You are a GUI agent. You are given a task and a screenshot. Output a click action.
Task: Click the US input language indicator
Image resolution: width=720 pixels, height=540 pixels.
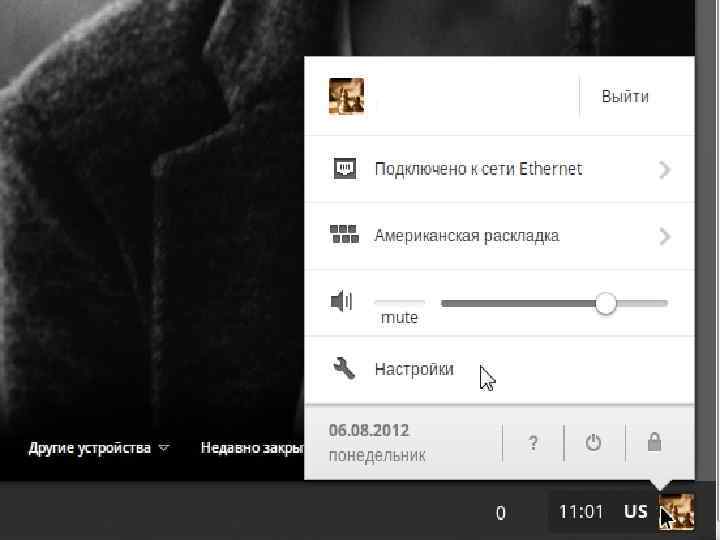[636, 512]
